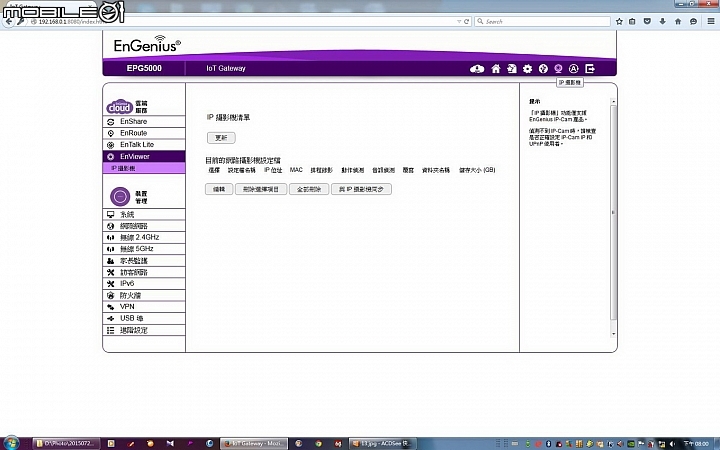Select the IP camera webcam icon in header
The width and height of the screenshot is (720, 450).
pyautogui.click(x=558, y=69)
